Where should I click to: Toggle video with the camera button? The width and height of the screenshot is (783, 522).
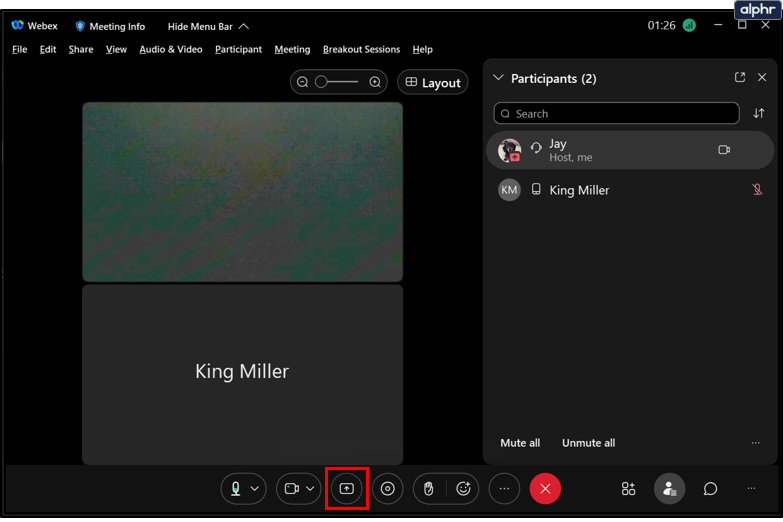click(x=292, y=488)
